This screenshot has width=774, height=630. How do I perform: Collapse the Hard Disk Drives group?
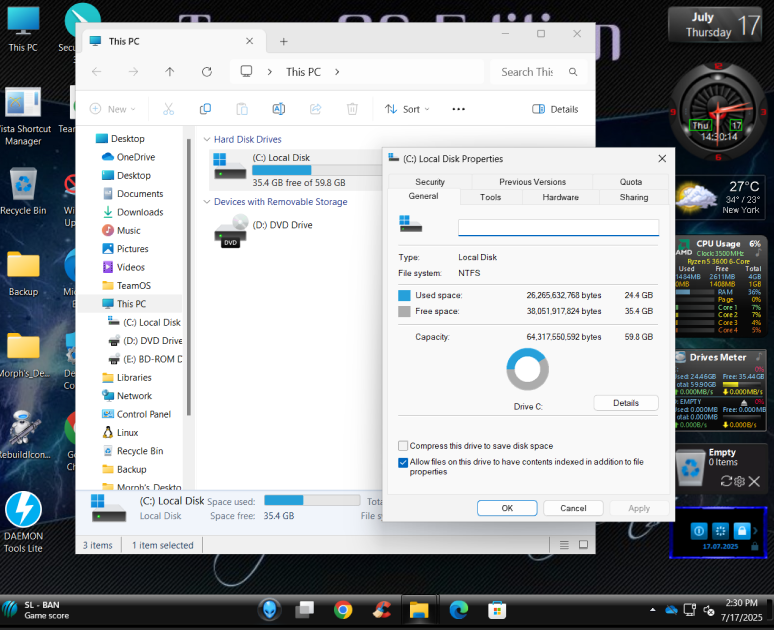[207, 140]
